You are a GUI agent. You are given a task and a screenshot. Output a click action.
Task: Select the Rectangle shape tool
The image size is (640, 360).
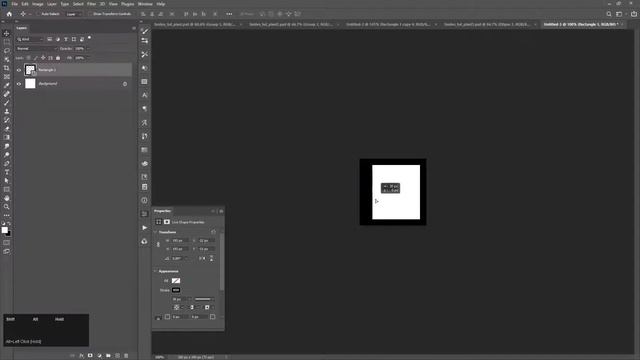click(7, 189)
